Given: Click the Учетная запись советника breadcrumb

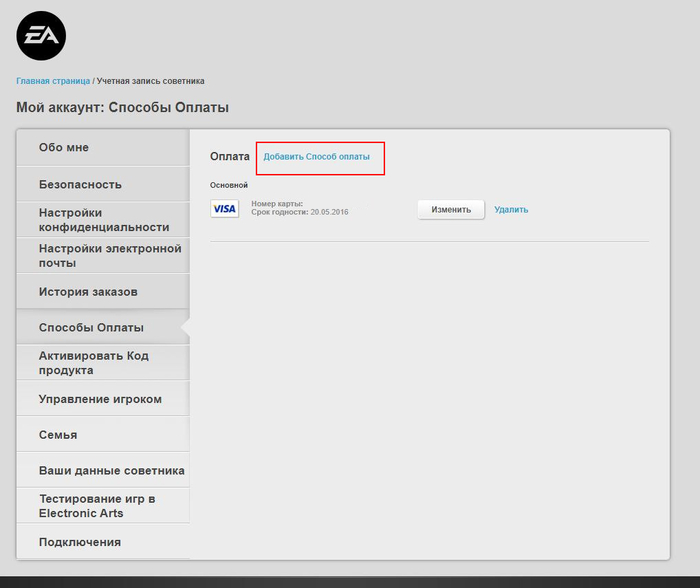Looking at the screenshot, I should coord(151,81).
